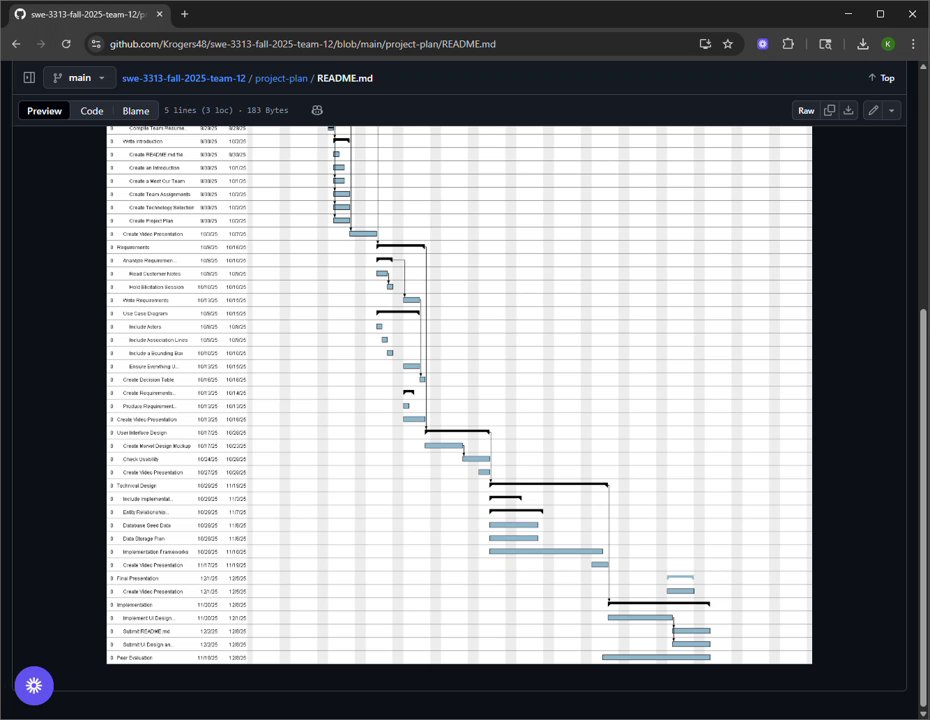The width and height of the screenshot is (930, 720).
Task: Download raw file icon in file toolbar
Action: (849, 110)
